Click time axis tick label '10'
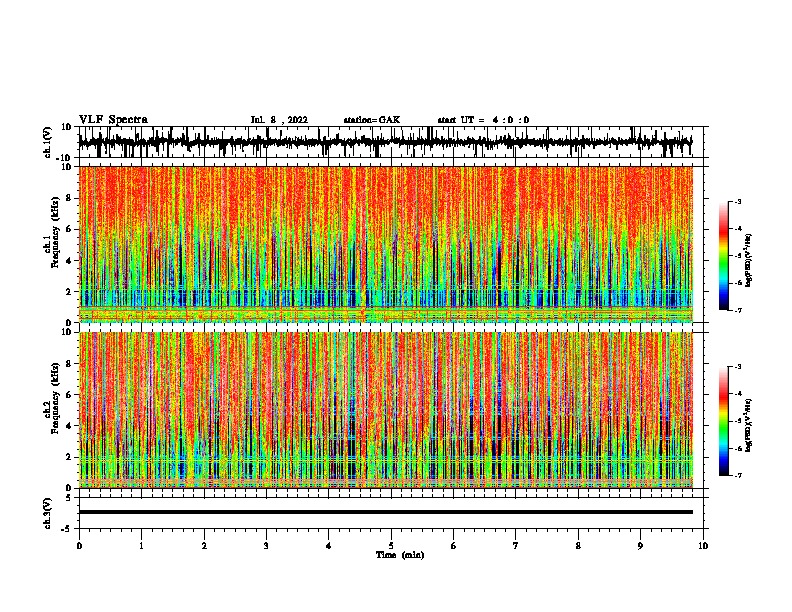Image resolution: width=792 pixels, height=612 pixels. (703, 546)
